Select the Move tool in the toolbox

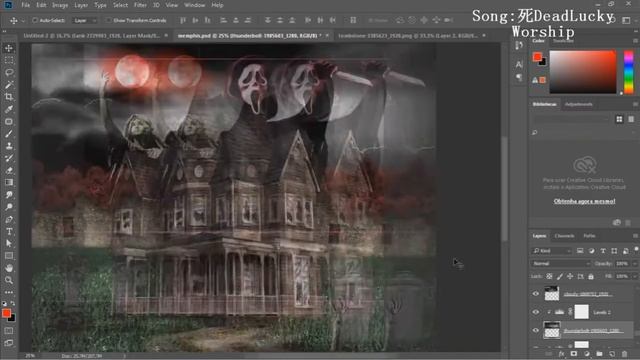click(9, 48)
